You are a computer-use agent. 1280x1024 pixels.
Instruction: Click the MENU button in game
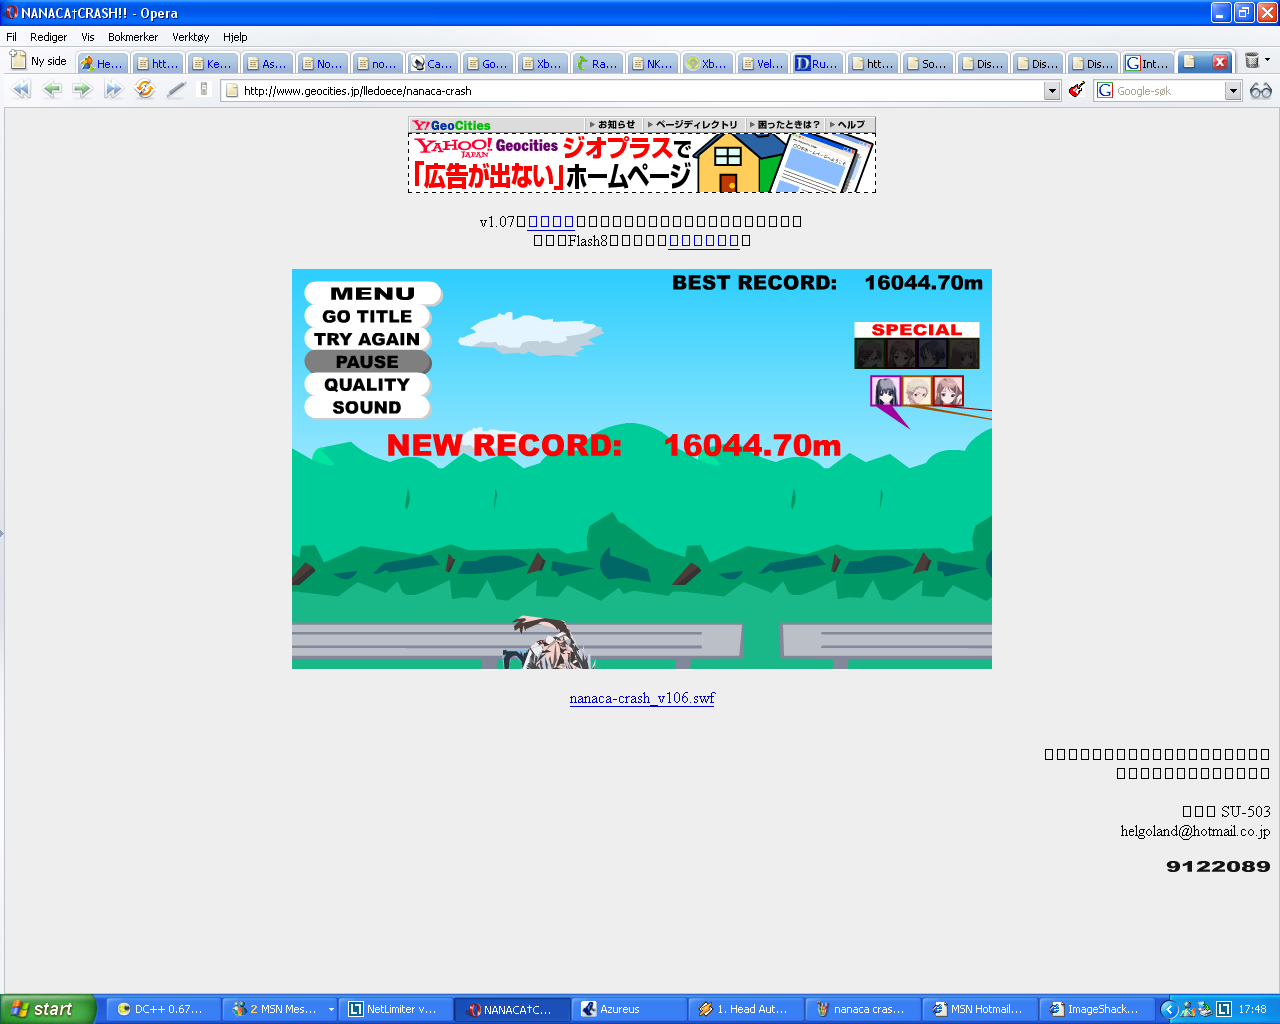click(x=372, y=293)
